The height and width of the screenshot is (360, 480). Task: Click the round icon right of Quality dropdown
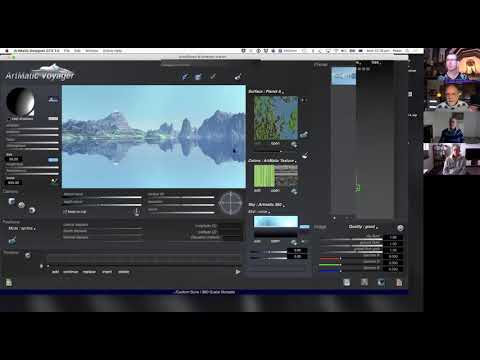[x=400, y=228]
